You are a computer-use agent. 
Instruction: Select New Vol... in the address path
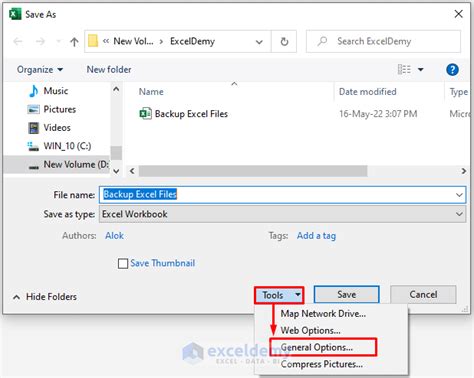pos(133,41)
